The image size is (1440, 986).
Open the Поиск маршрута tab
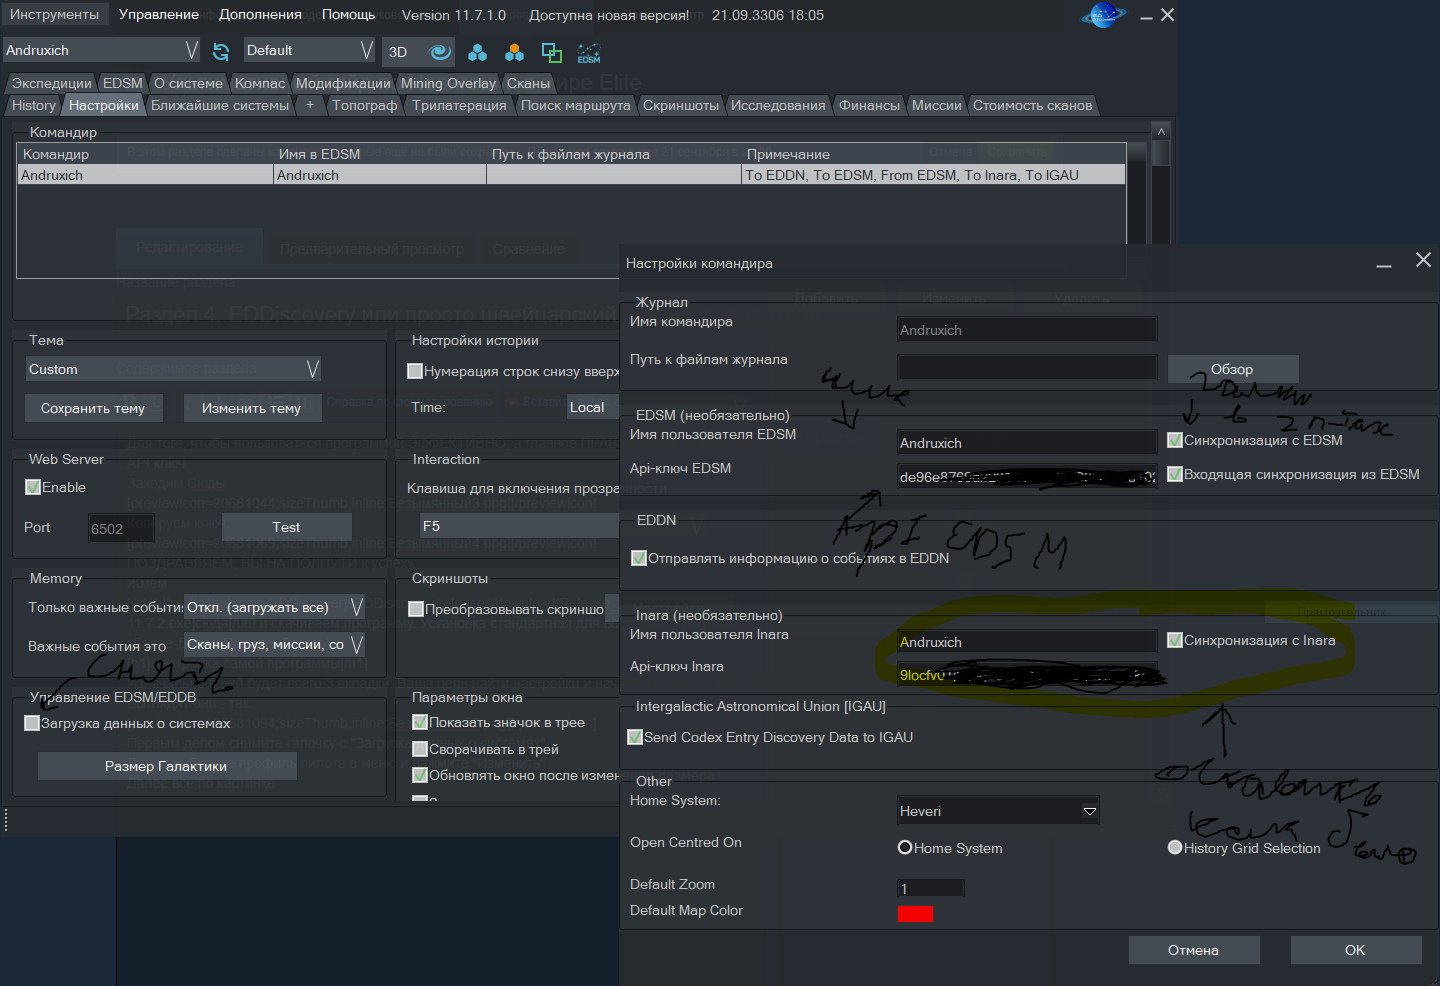pos(575,105)
